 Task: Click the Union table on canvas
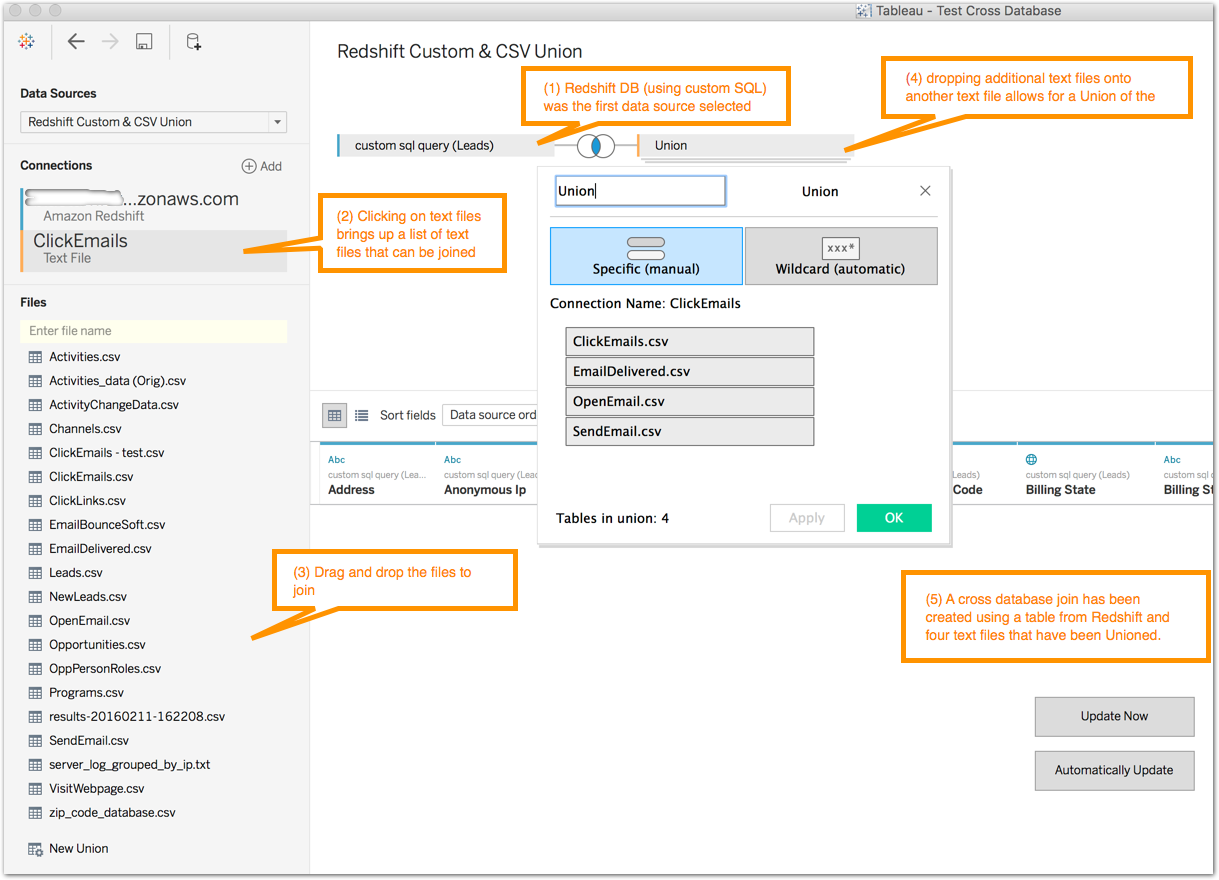[746, 146]
